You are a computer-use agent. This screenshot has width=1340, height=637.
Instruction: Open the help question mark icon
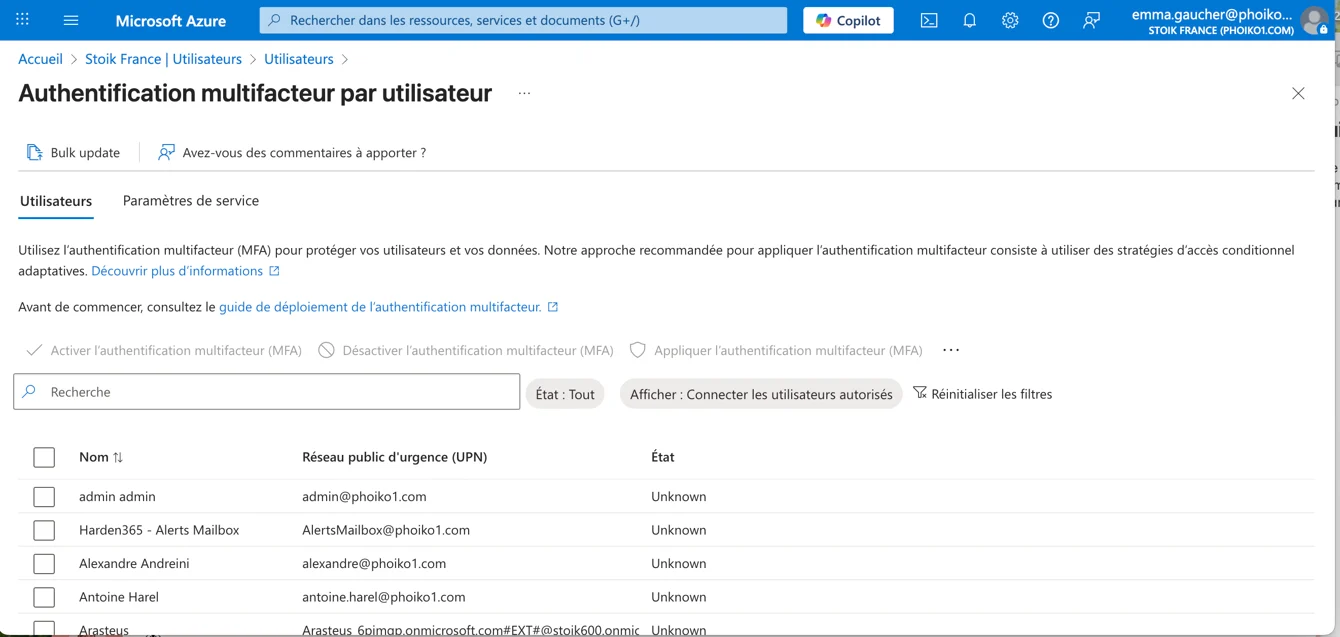(x=1050, y=20)
